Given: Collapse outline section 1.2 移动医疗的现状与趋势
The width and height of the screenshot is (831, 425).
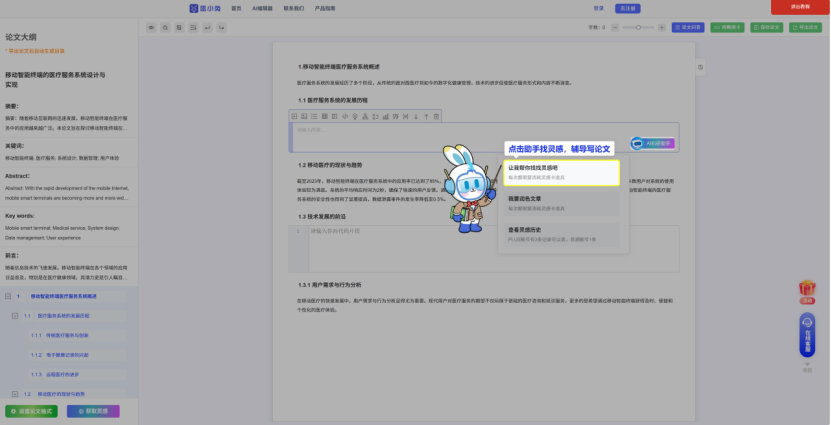Looking at the screenshot, I should coord(15,394).
